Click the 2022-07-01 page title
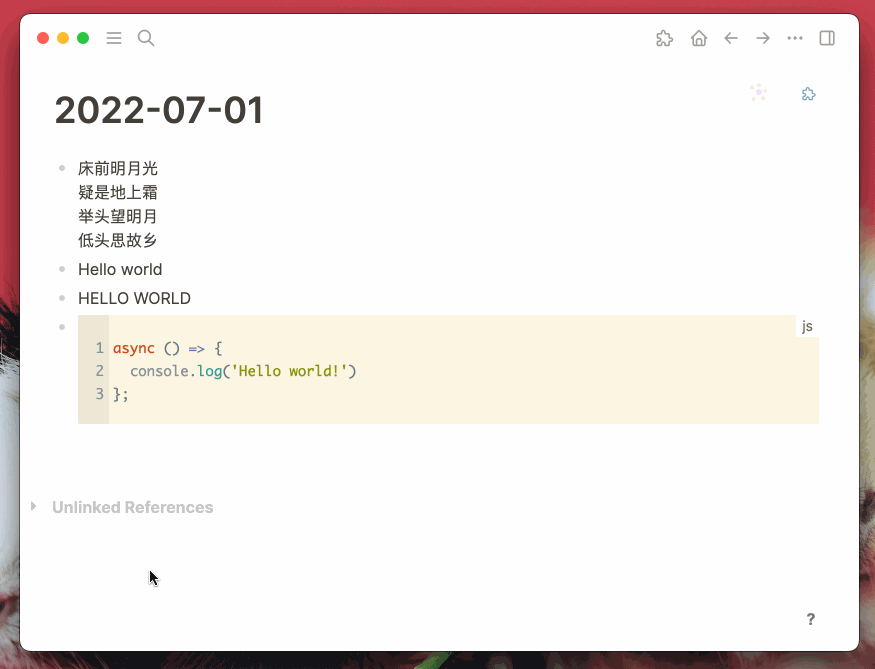 [x=159, y=110]
